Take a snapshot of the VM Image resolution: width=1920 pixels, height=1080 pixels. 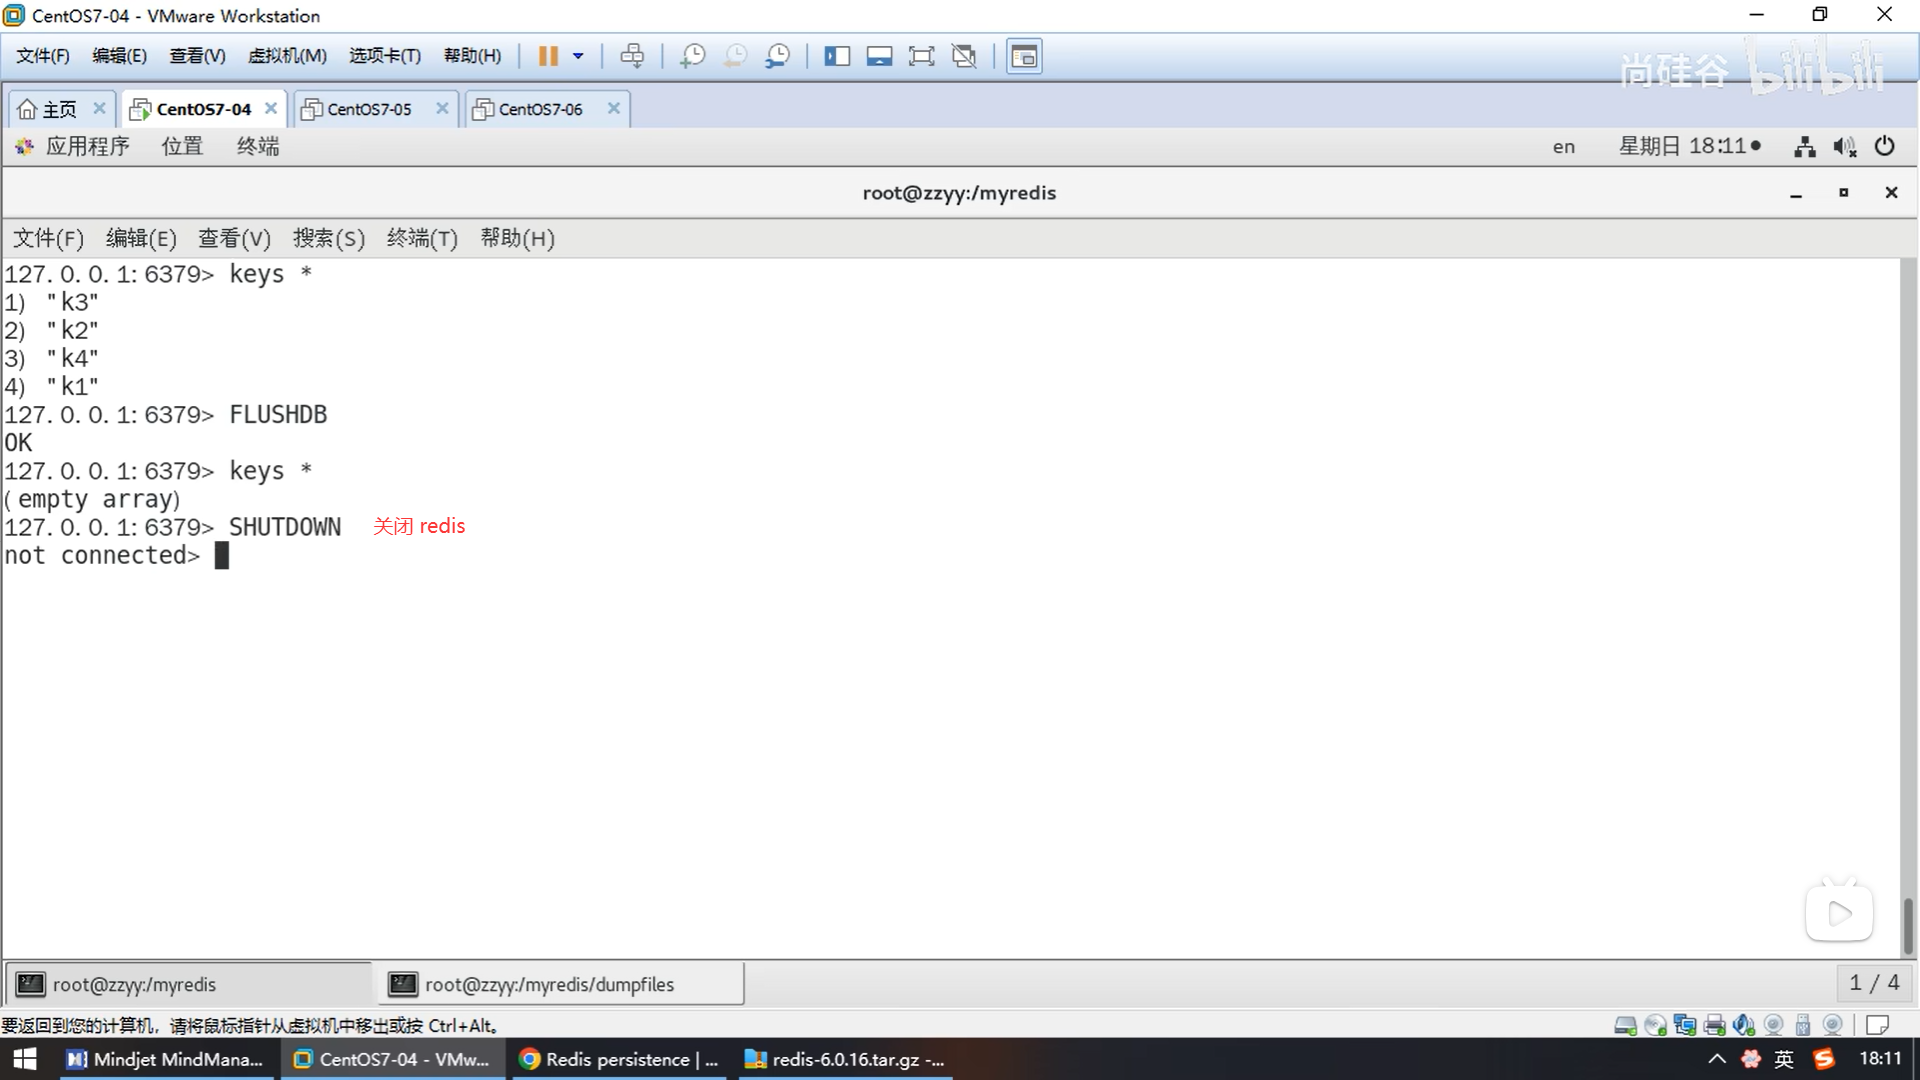(692, 56)
